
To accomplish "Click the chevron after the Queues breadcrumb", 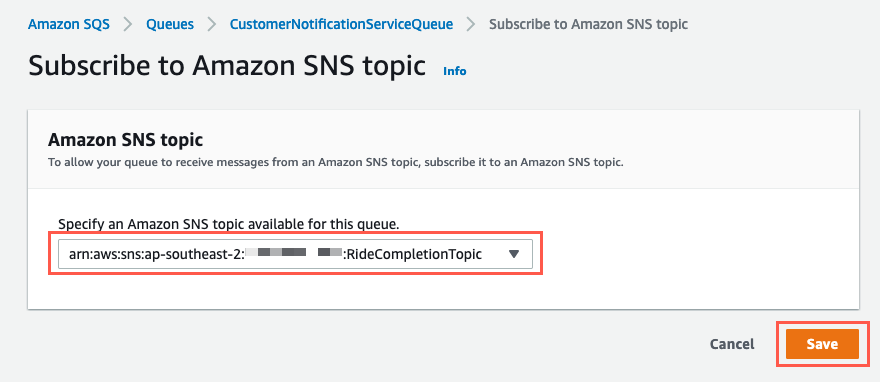I will pyautogui.click(x=212, y=24).
